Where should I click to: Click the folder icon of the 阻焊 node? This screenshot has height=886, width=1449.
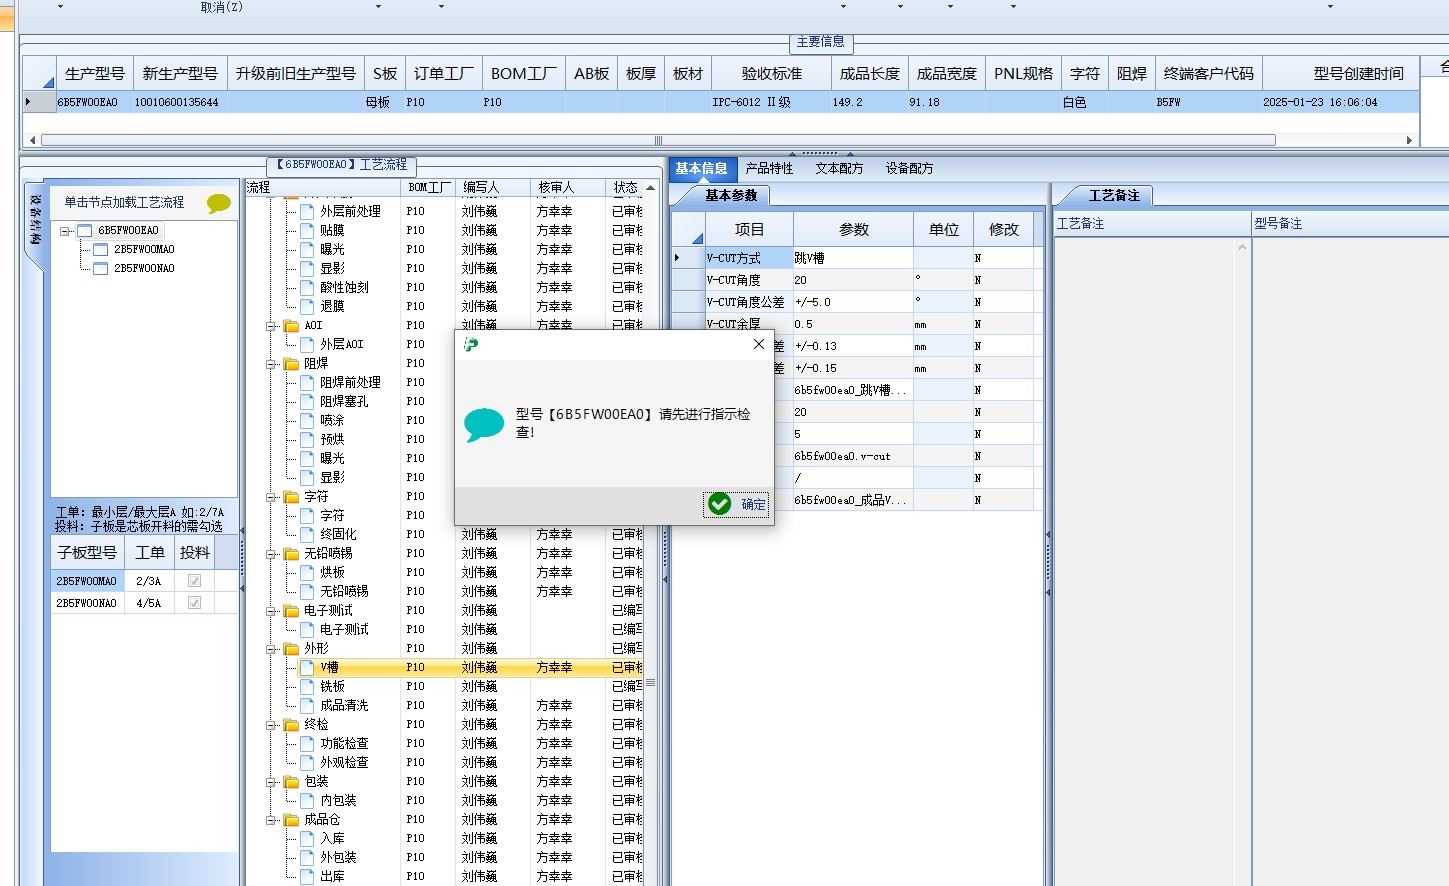click(x=291, y=364)
